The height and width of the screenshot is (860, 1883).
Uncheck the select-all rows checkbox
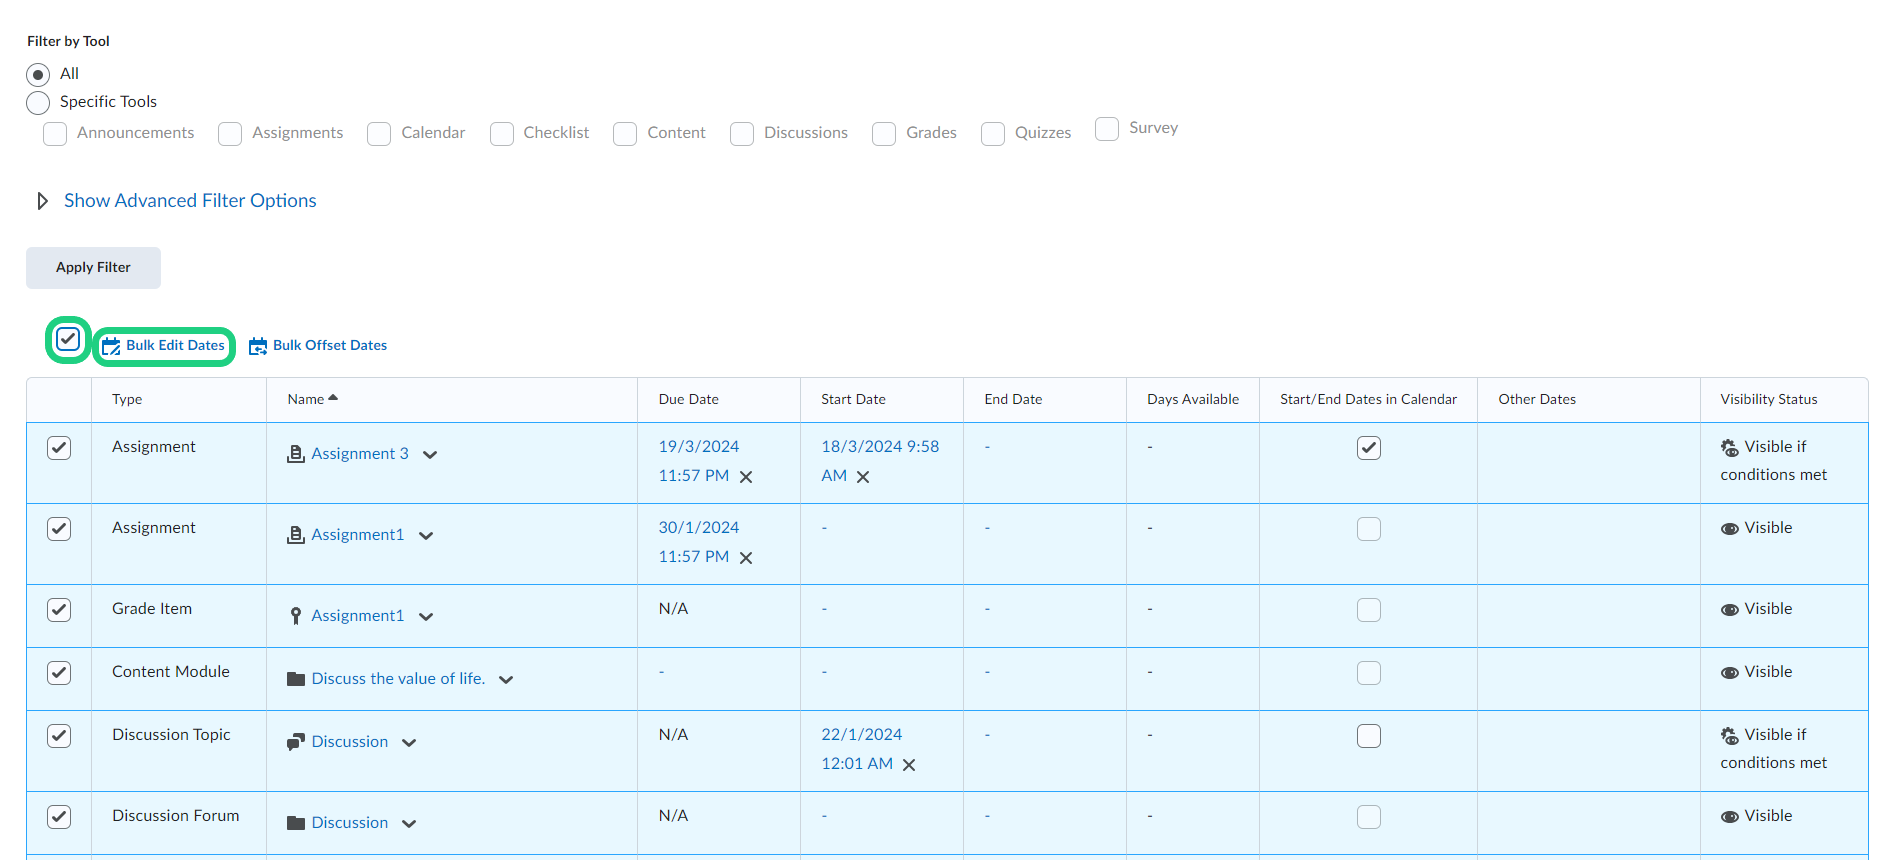pyautogui.click(x=68, y=340)
